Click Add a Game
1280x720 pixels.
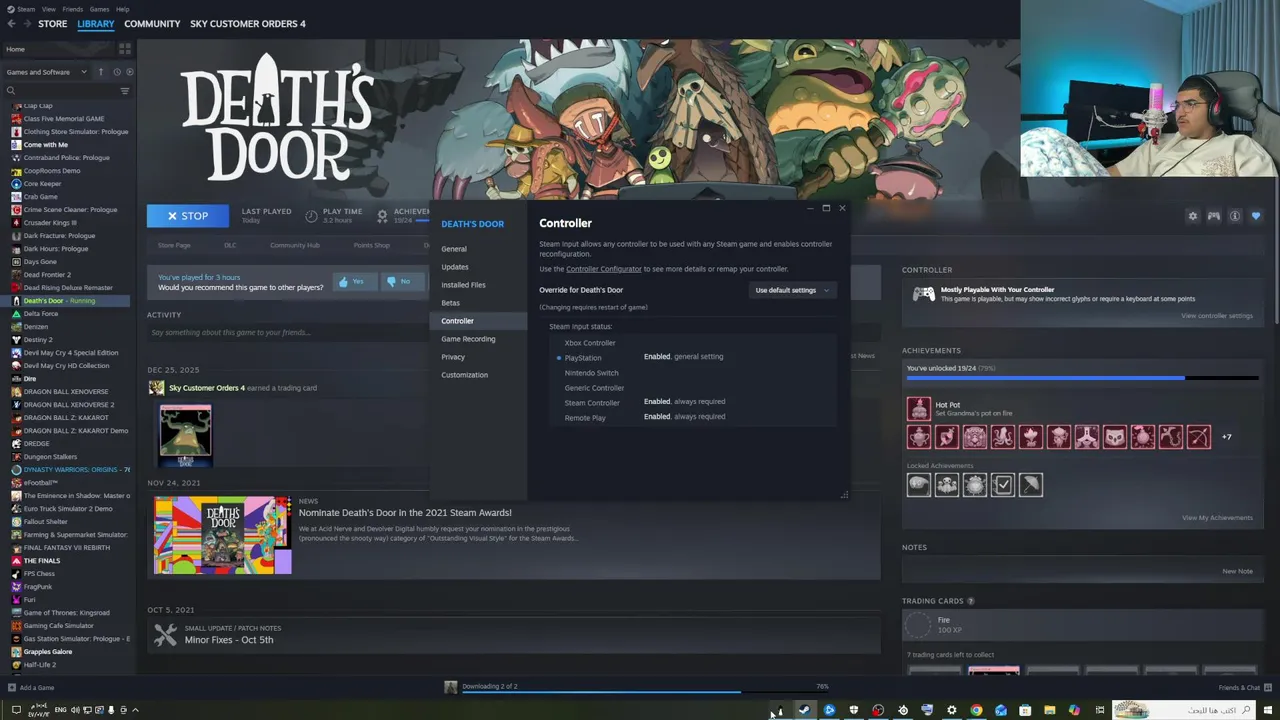[x=30, y=688]
